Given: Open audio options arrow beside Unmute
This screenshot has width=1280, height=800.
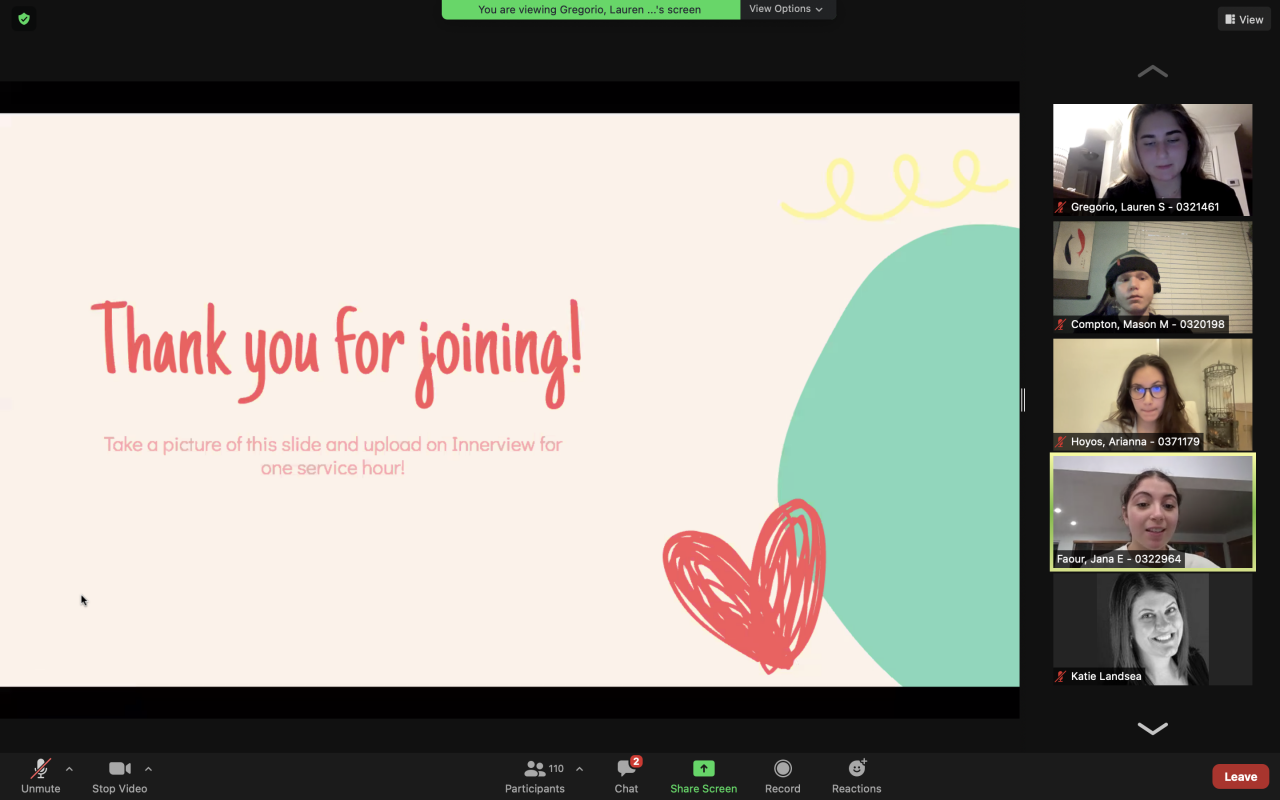Looking at the screenshot, I should pyautogui.click(x=69, y=769).
